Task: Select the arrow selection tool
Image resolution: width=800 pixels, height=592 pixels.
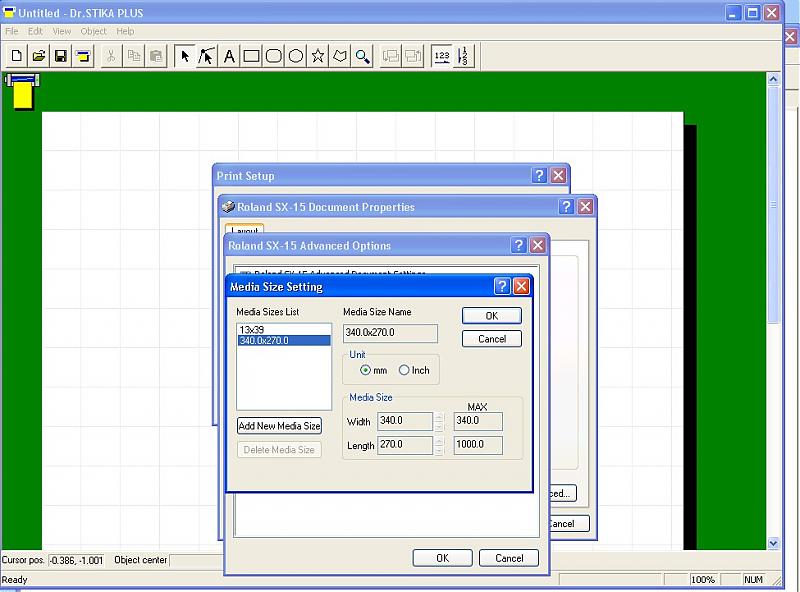Action: 185,56
